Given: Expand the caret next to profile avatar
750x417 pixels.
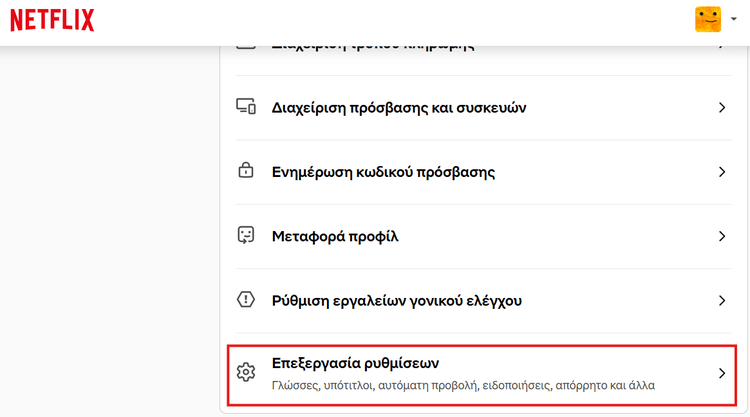Looking at the screenshot, I should click(733, 20).
